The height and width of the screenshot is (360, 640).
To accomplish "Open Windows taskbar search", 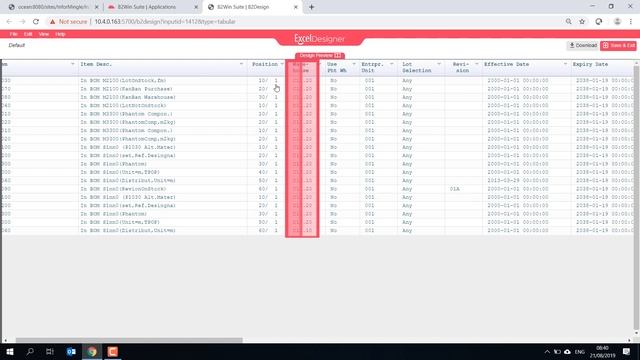I will [x=30, y=351].
